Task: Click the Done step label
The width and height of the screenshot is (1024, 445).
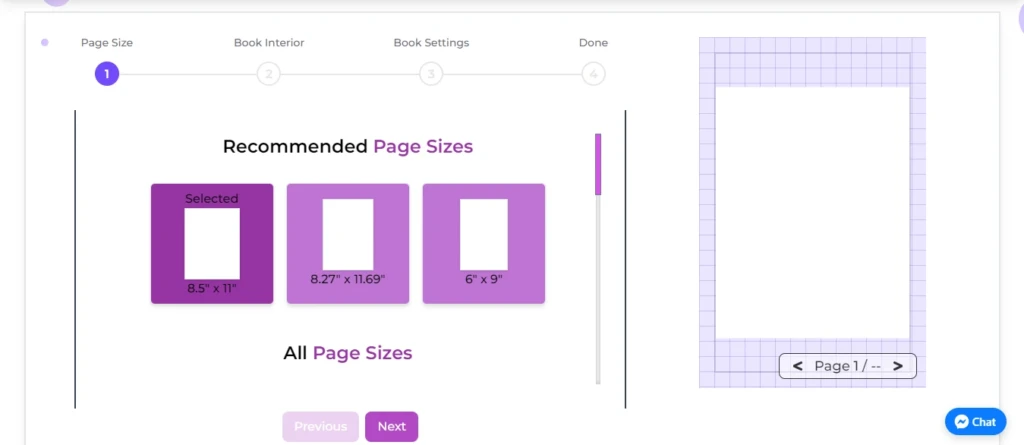Action: click(593, 42)
